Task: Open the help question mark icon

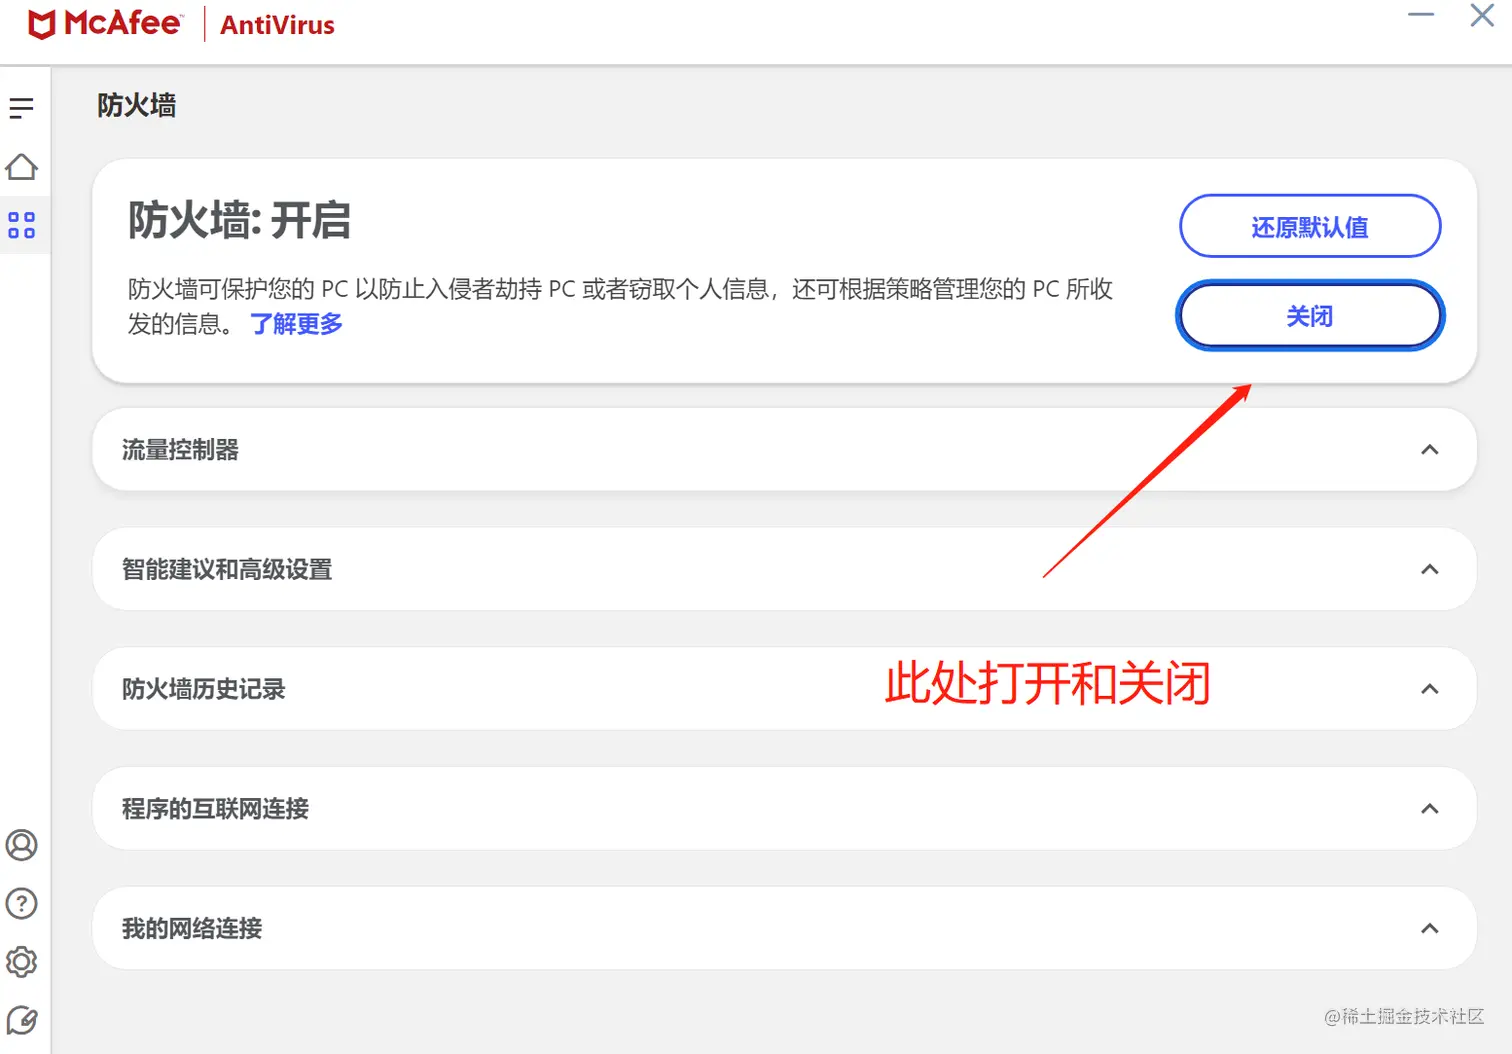Action: click(x=21, y=904)
